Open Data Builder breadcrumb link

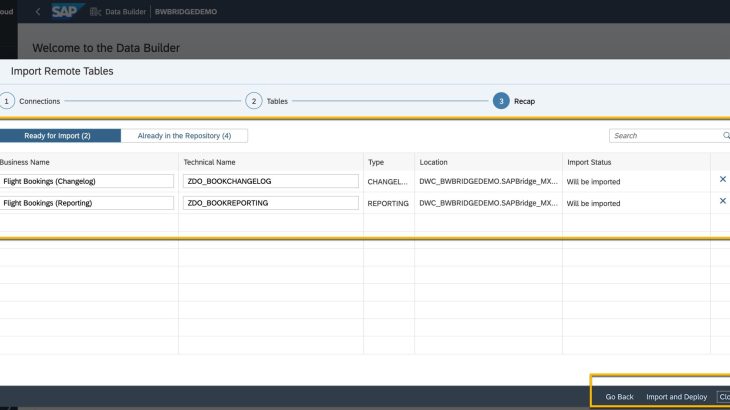(125, 12)
